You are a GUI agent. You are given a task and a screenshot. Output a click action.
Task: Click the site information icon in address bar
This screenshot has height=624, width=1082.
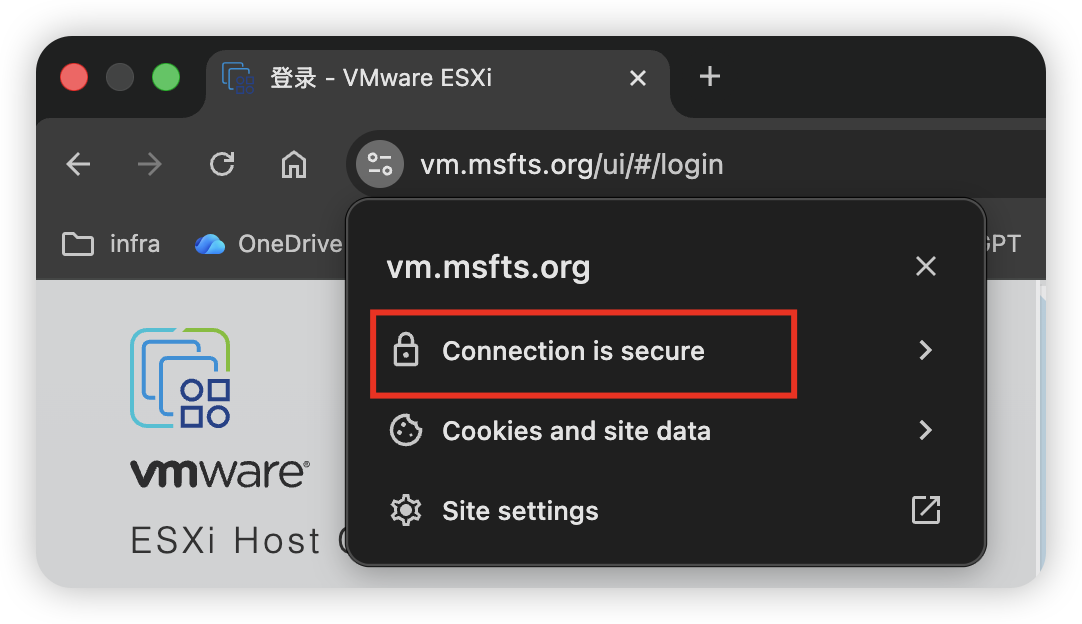point(380,164)
